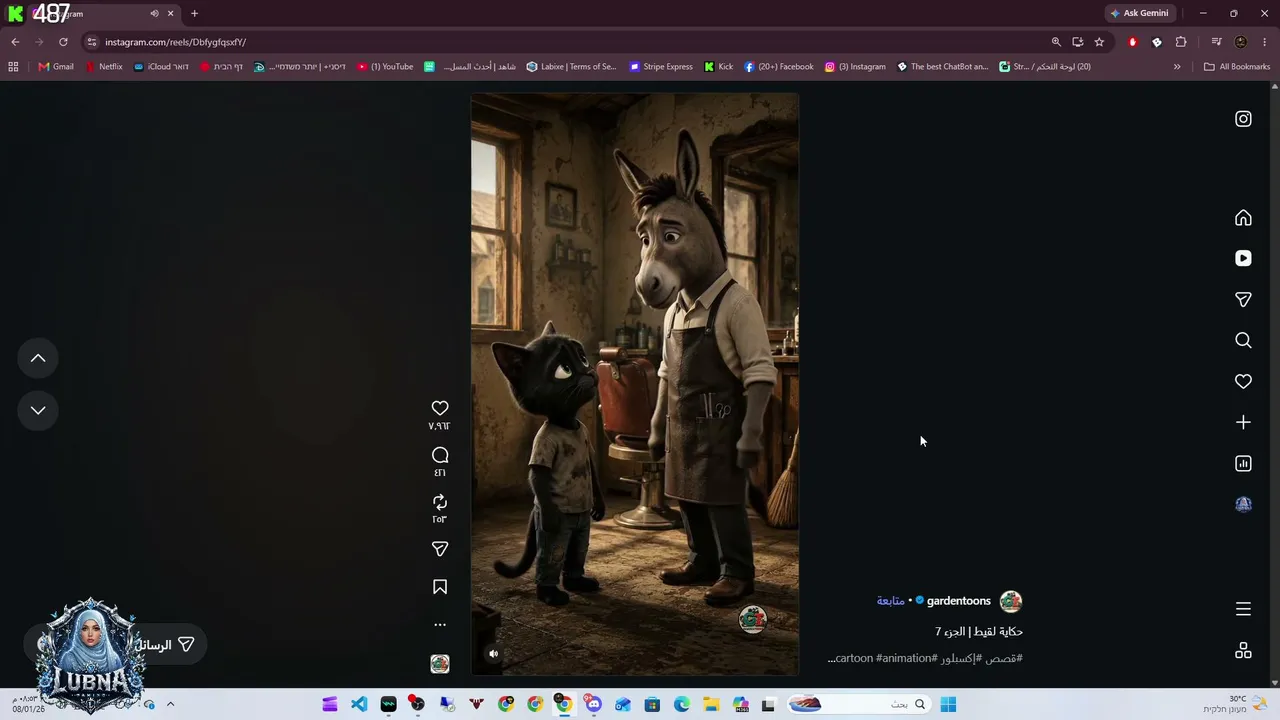Go to the previous reel with up arrow

(38, 358)
